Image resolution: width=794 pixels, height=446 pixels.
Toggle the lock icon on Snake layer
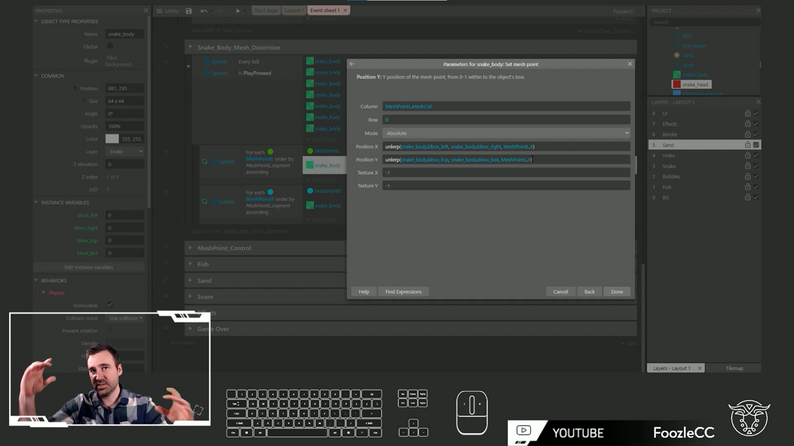[747, 166]
